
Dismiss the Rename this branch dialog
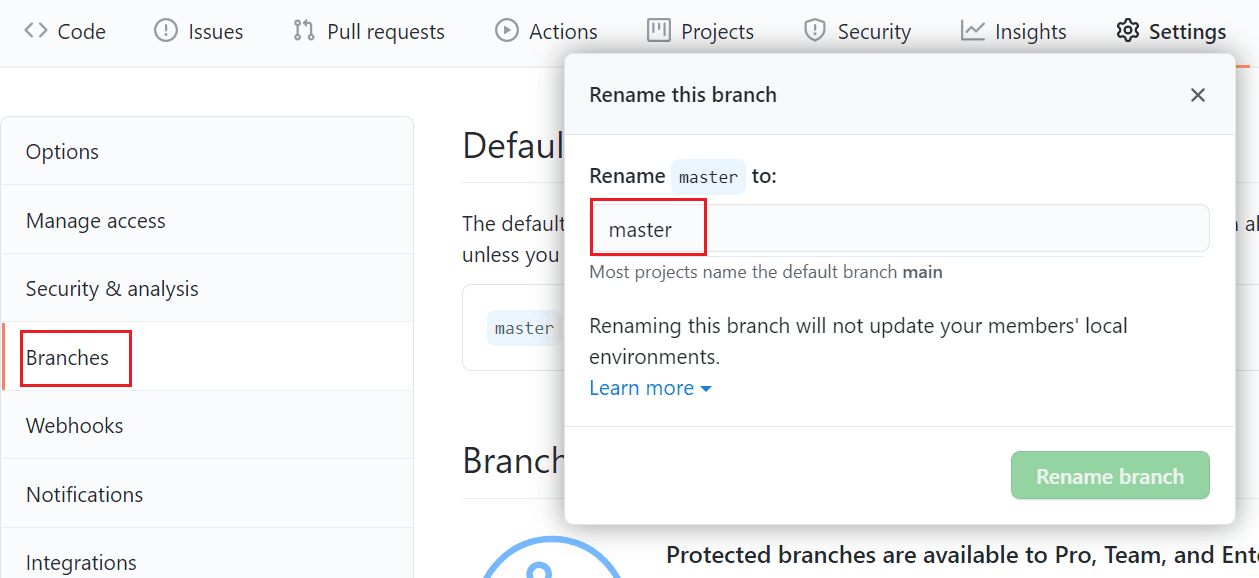[1197, 94]
